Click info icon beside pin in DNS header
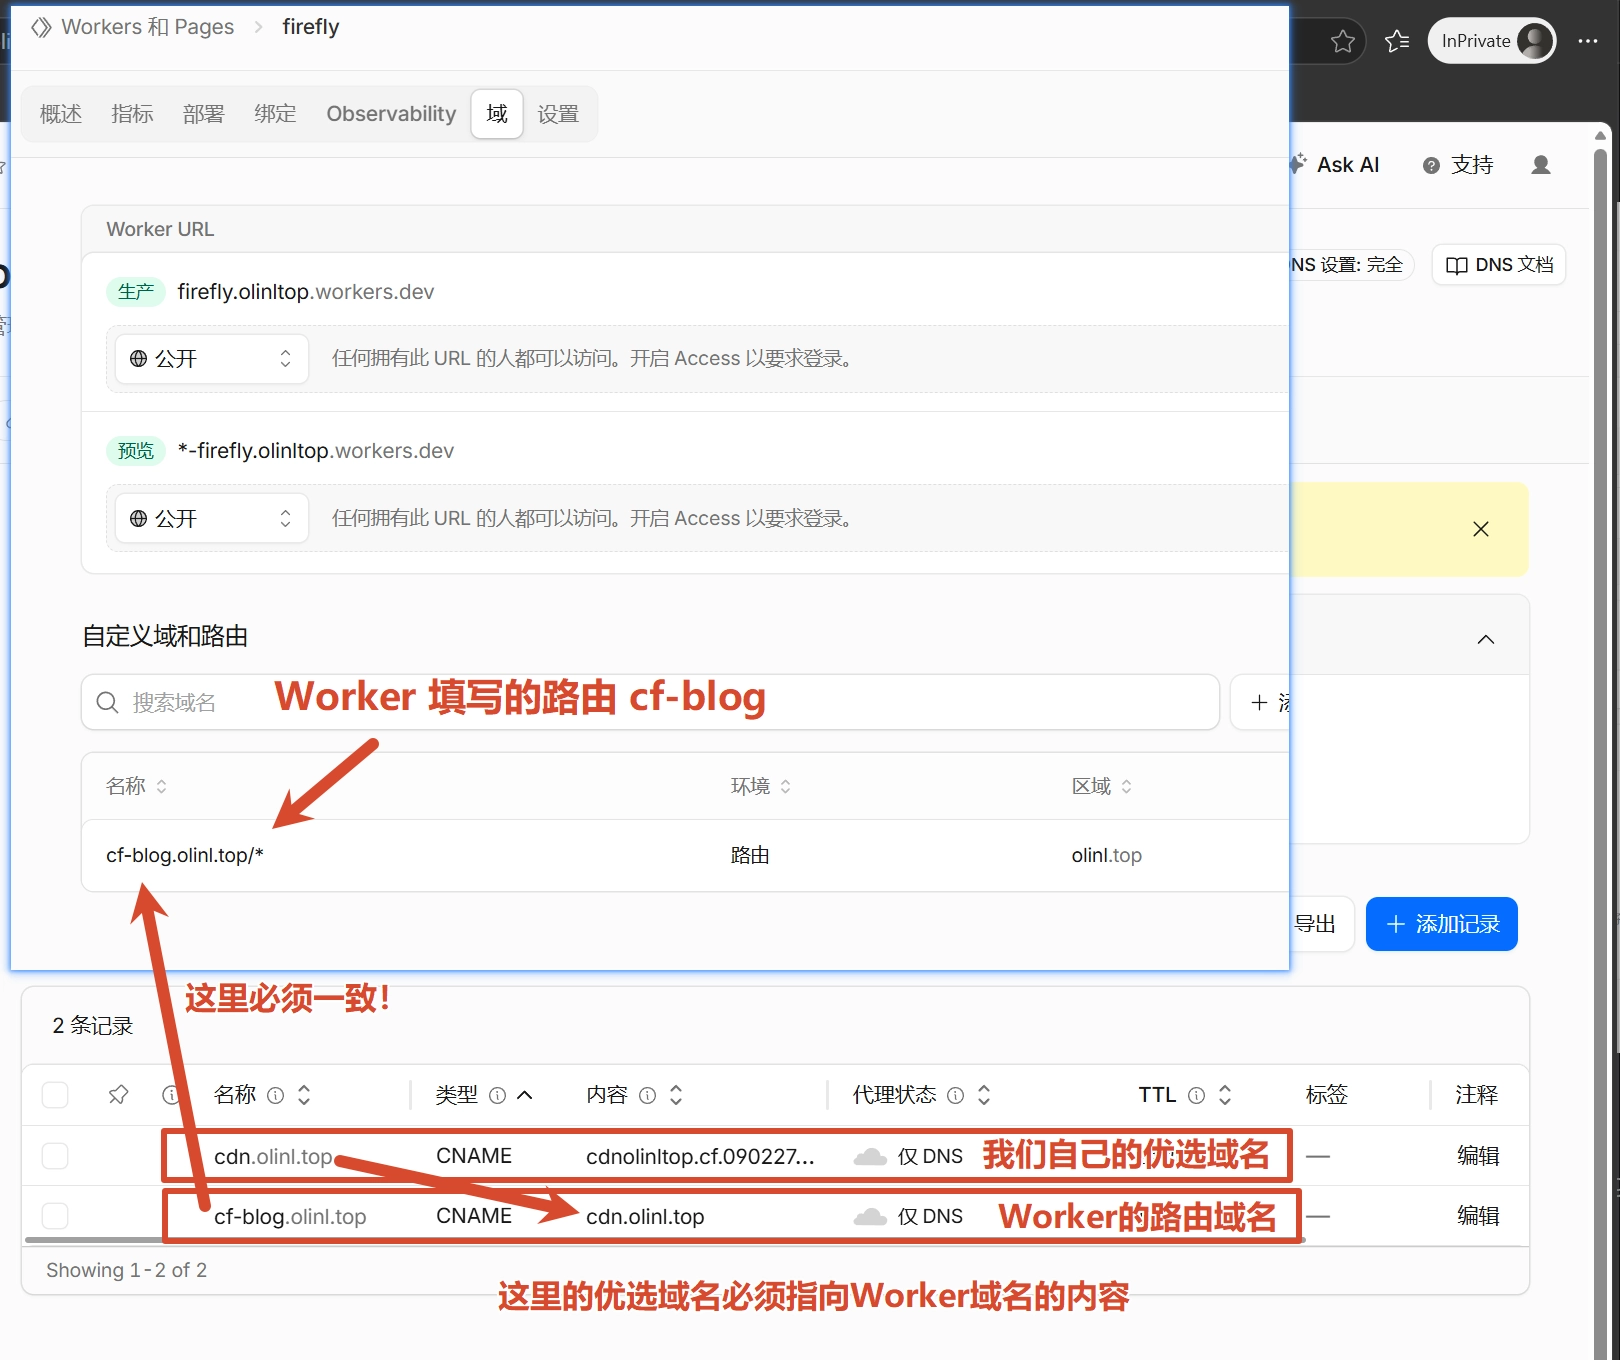Image resolution: width=1620 pixels, height=1360 pixels. pos(170,1096)
